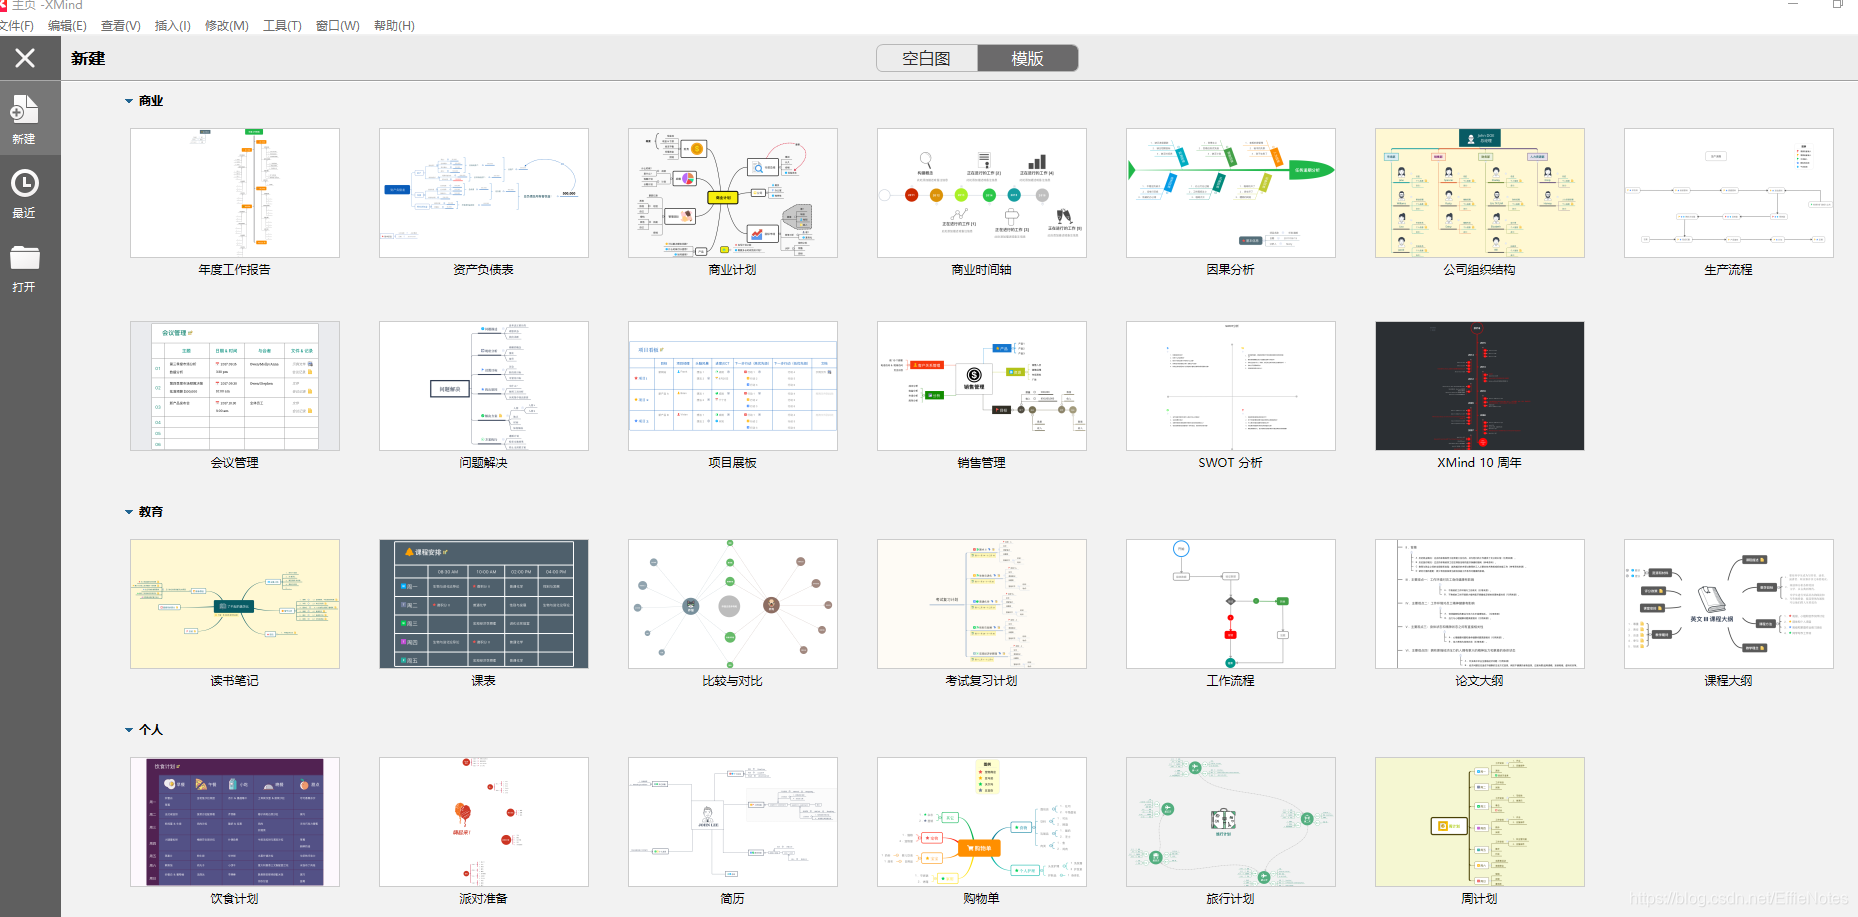The image size is (1858, 917).
Task: Select the 商业计划 template thumbnail
Action: click(733, 193)
